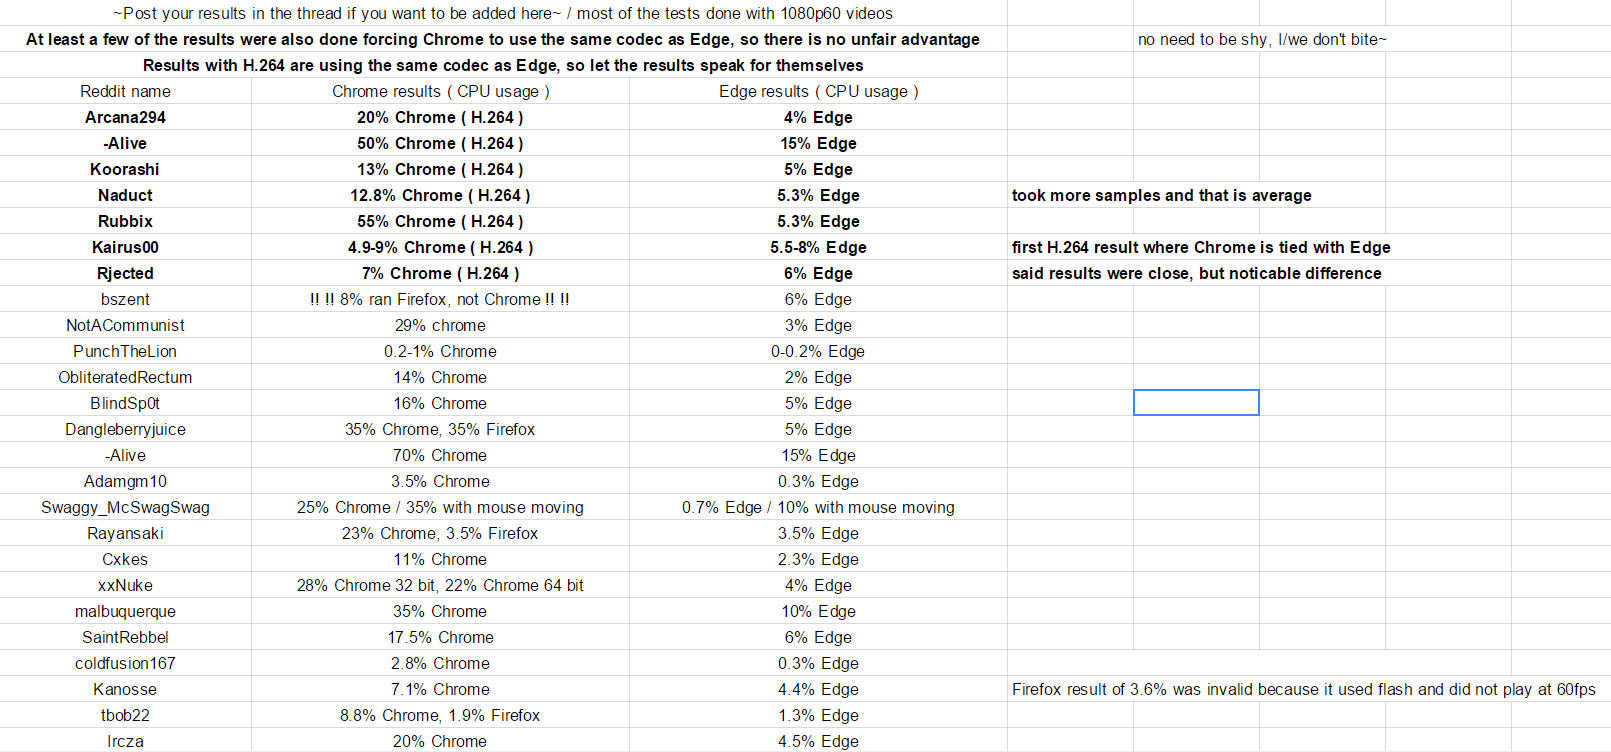Click the 'Firefox result of 3.6% was invalid' note
Image resolution: width=1611 pixels, height=752 pixels.
[1304, 689]
